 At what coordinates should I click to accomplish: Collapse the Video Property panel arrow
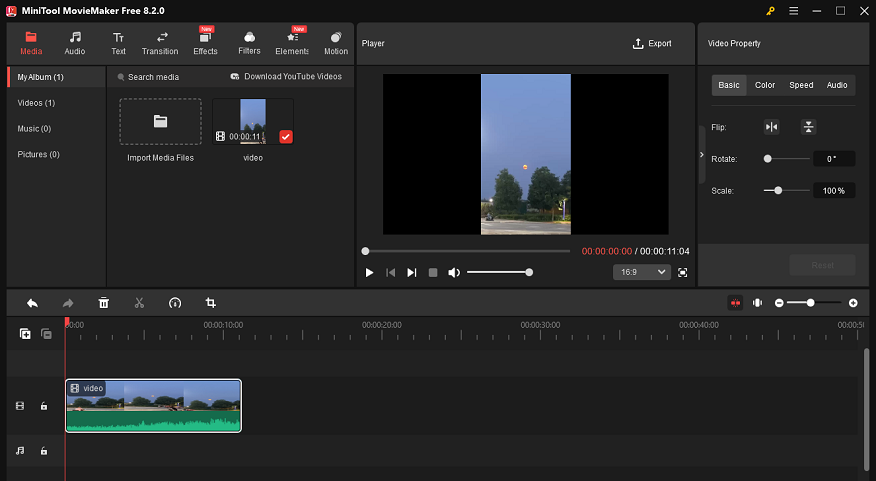click(x=702, y=155)
